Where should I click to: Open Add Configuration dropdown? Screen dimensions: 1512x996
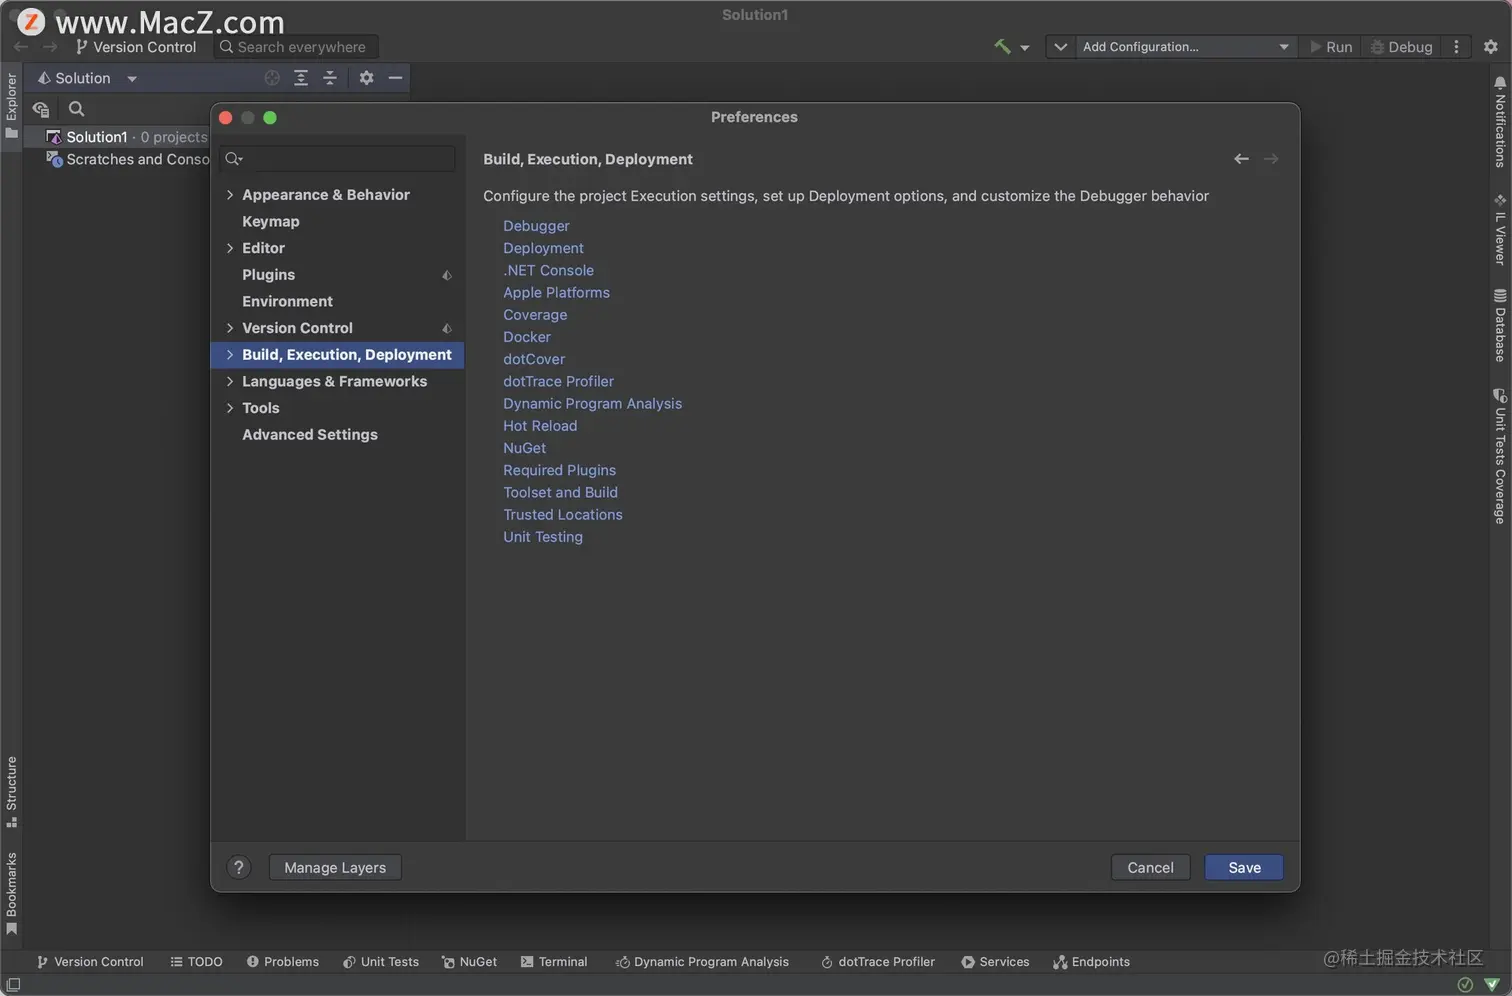click(x=1184, y=47)
